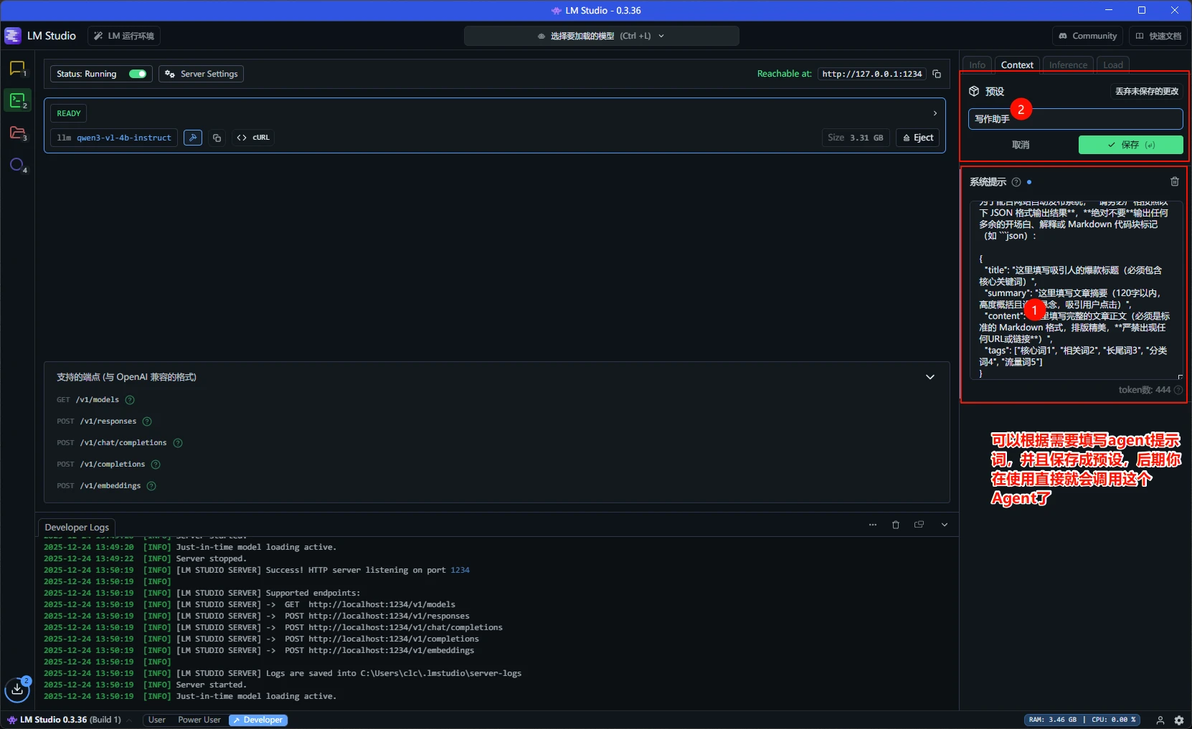Image resolution: width=1192 pixels, height=729 pixels.
Task: Open the Community link
Action: pos(1088,36)
